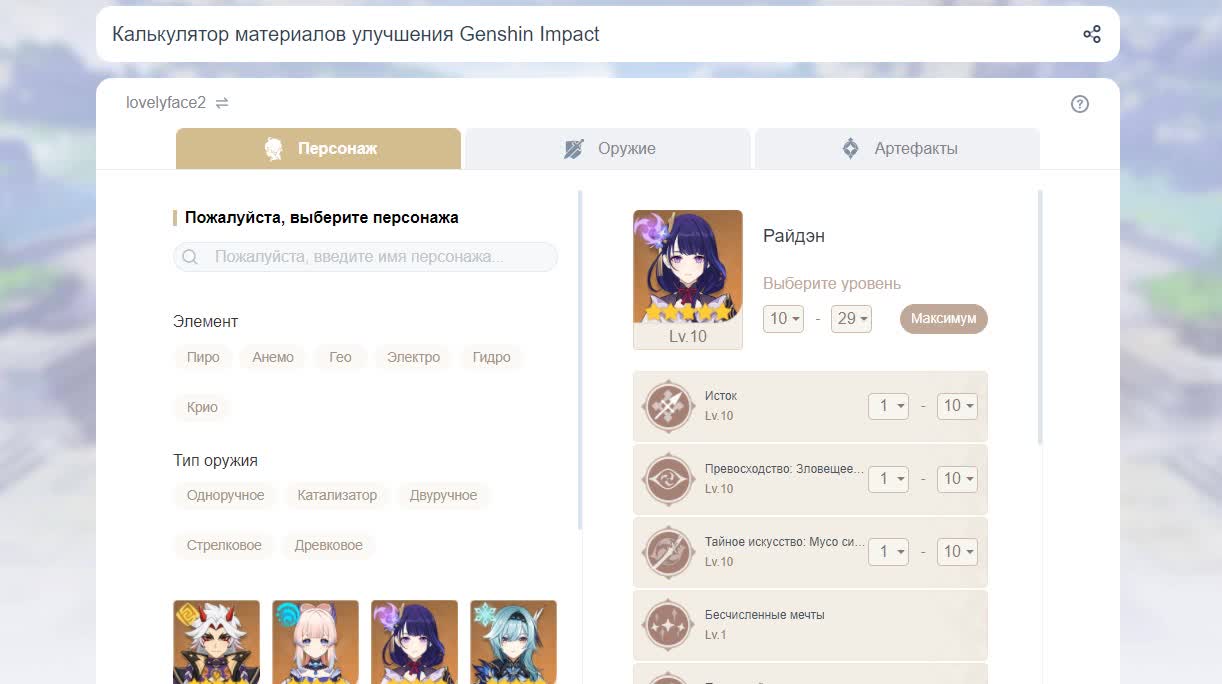The image size is (1222, 684).
Task: Open the Тайное искусство starting level dropdown
Action: [x=888, y=552]
